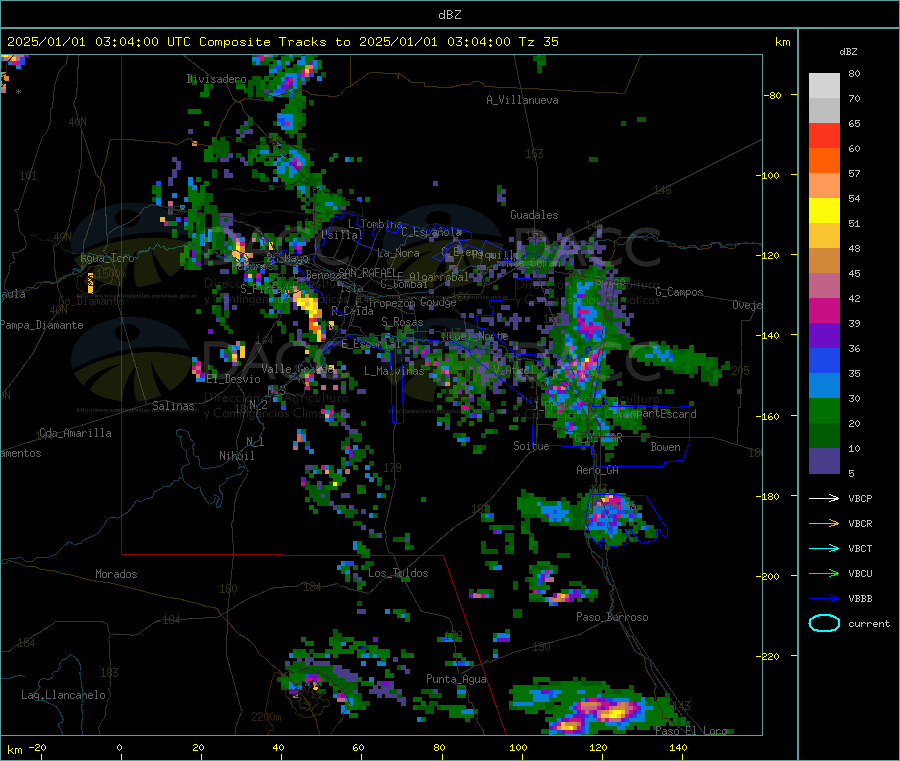The width and height of the screenshot is (900, 761).
Task: Click the -20 km x-axis tick label
Action: (37, 747)
